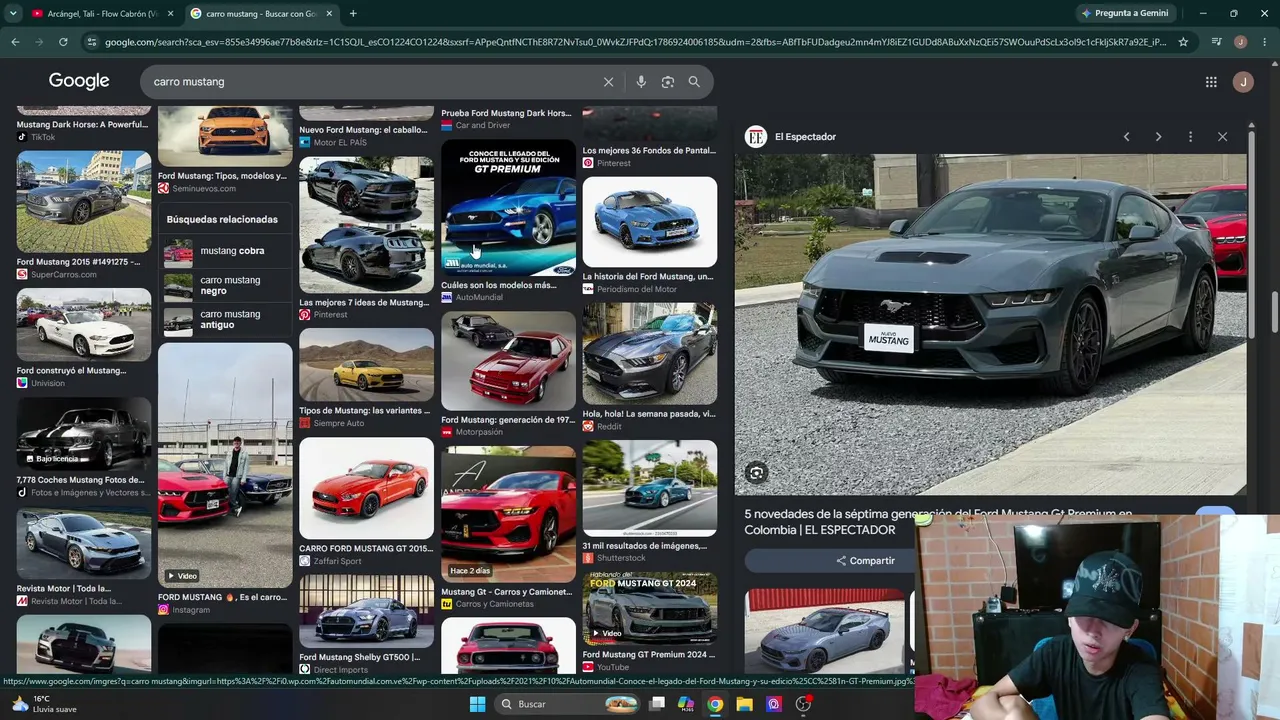
Task: Switch to the Arcángel, Tali - Flow Cabrón tab
Action: pos(102,13)
